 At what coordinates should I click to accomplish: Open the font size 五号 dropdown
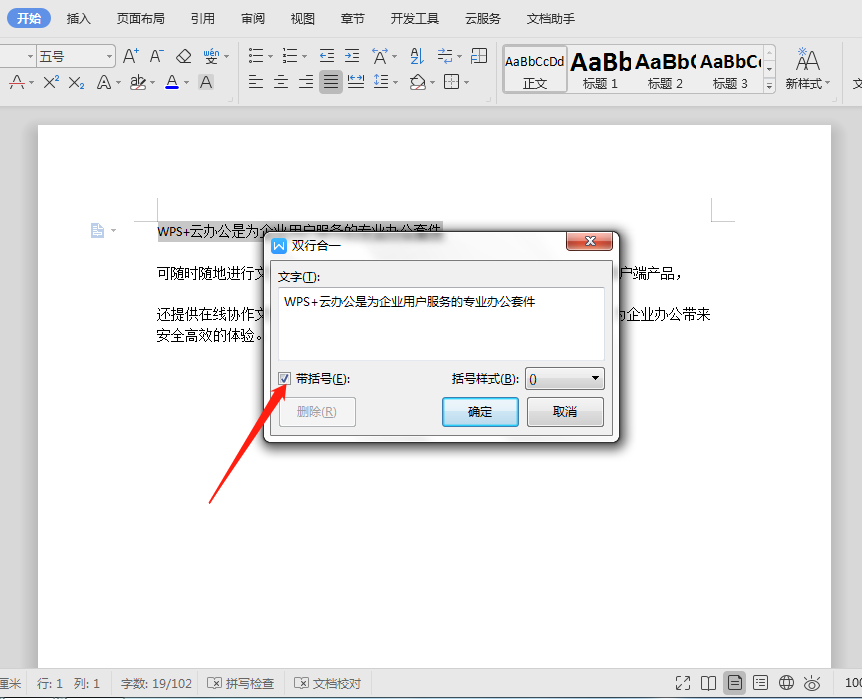point(109,57)
